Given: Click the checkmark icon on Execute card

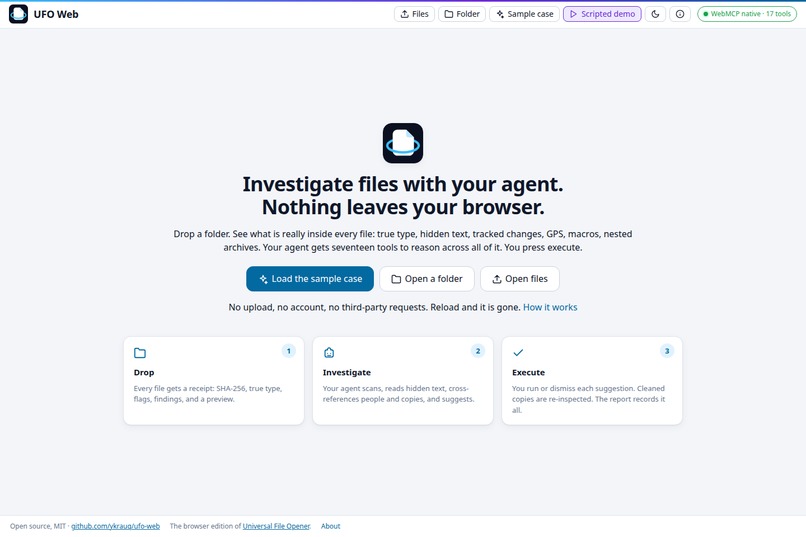Looking at the screenshot, I should tap(518, 353).
